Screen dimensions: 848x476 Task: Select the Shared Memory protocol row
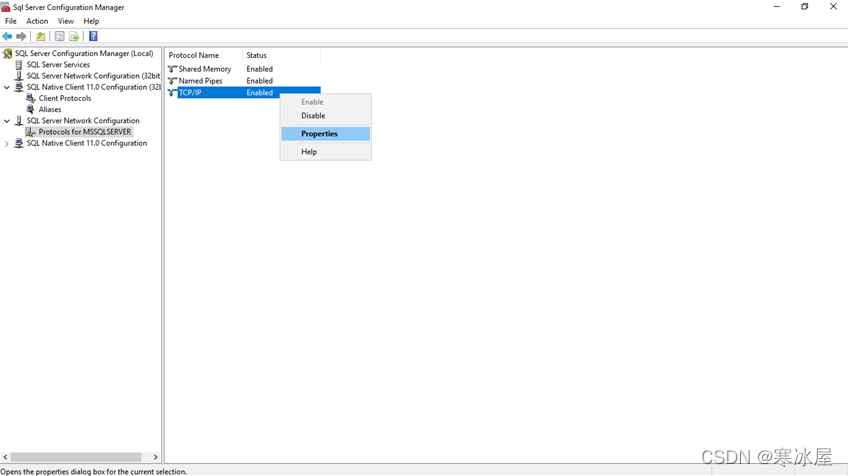point(243,69)
